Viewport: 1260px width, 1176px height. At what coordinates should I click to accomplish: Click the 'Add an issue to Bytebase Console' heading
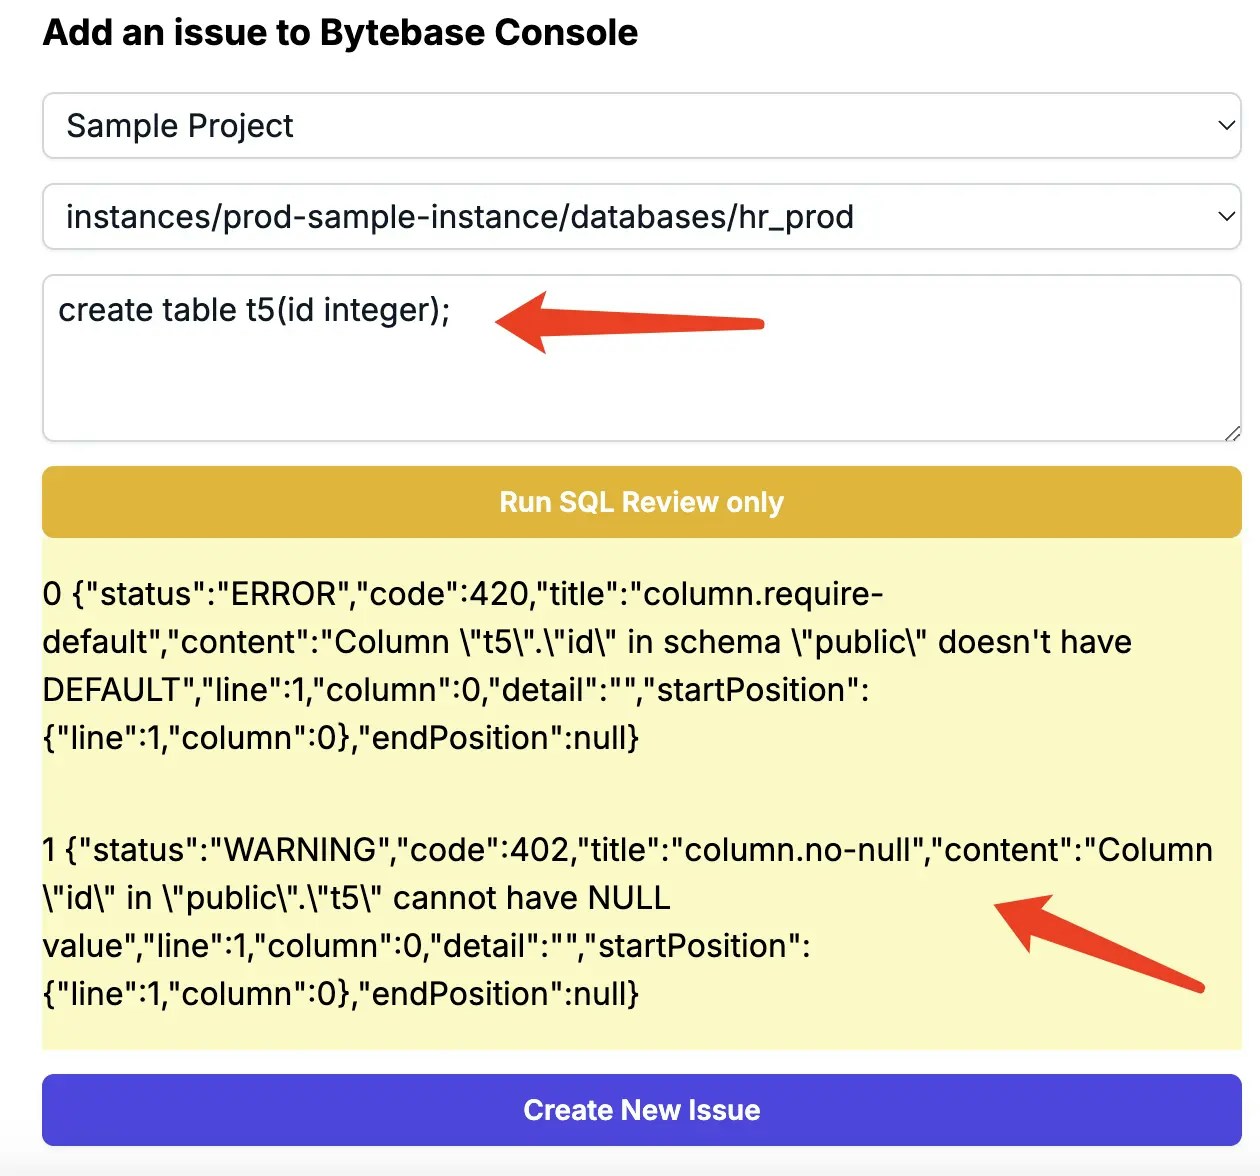pos(340,33)
